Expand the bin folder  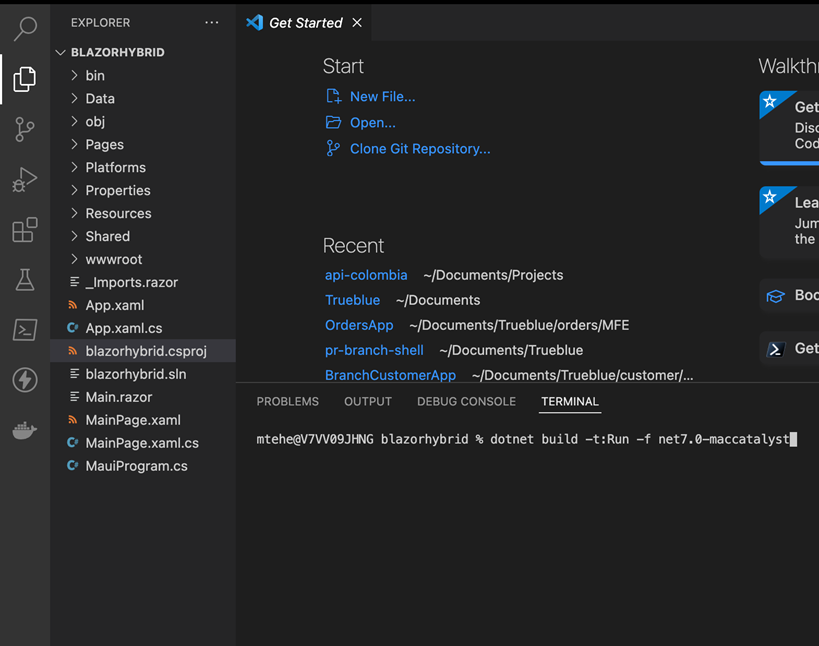tap(95, 75)
